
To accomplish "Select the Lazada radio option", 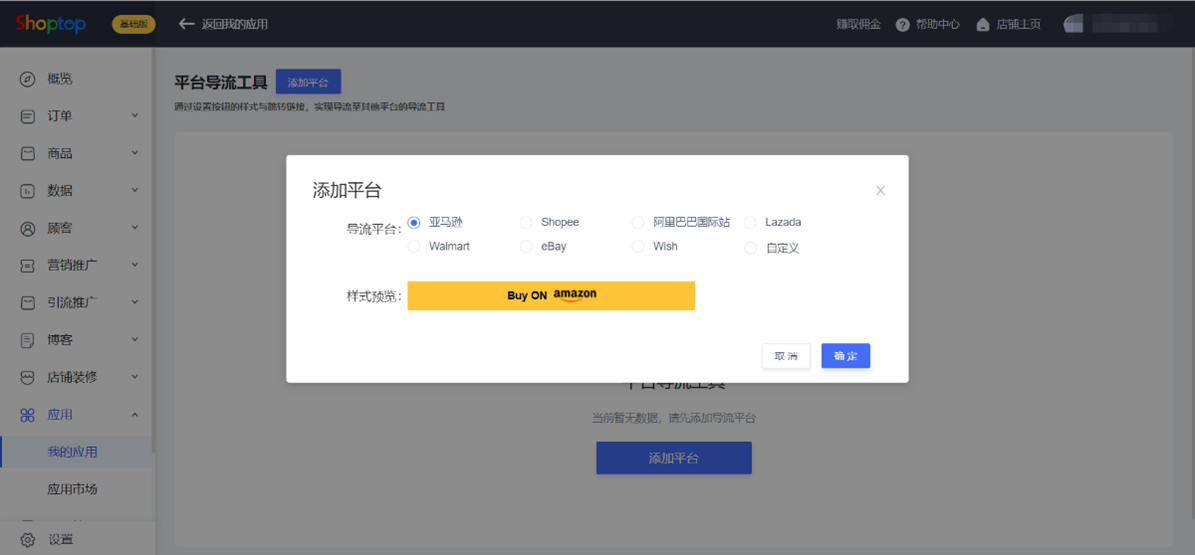I will [x=750, y=223].
